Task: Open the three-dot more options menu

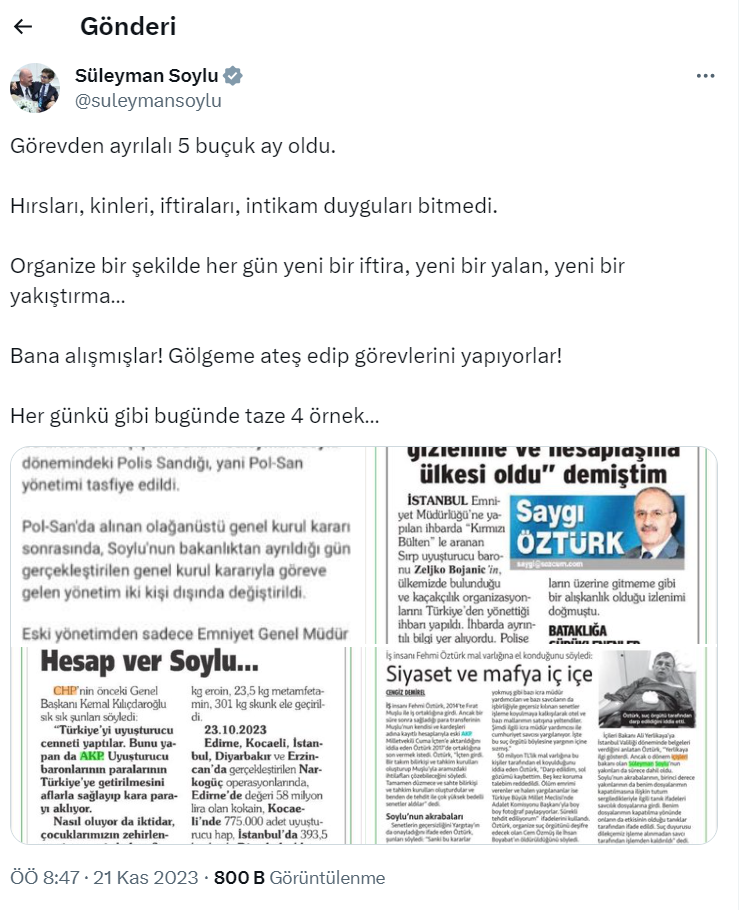Action: tap(705, 76)
